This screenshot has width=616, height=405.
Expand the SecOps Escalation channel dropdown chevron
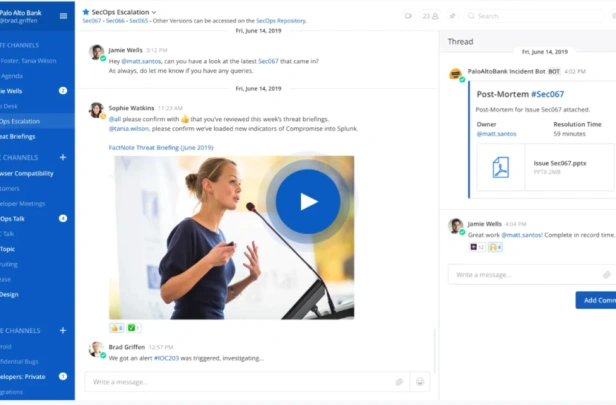click(154, 12)
